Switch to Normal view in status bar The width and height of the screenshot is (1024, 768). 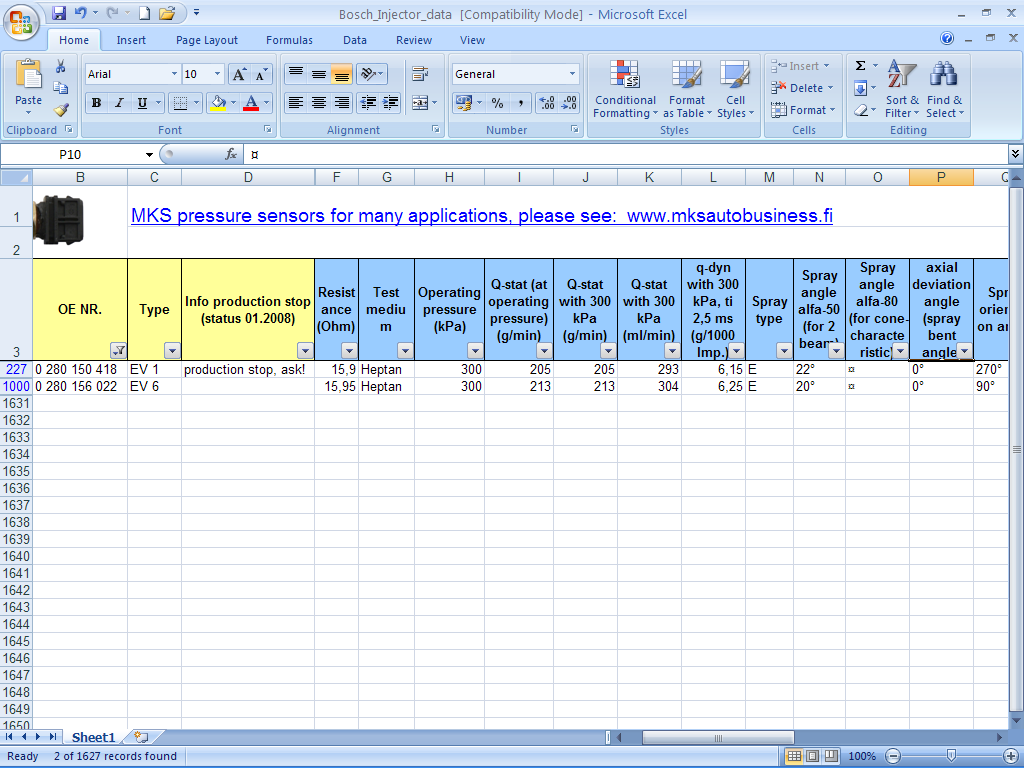794,756
